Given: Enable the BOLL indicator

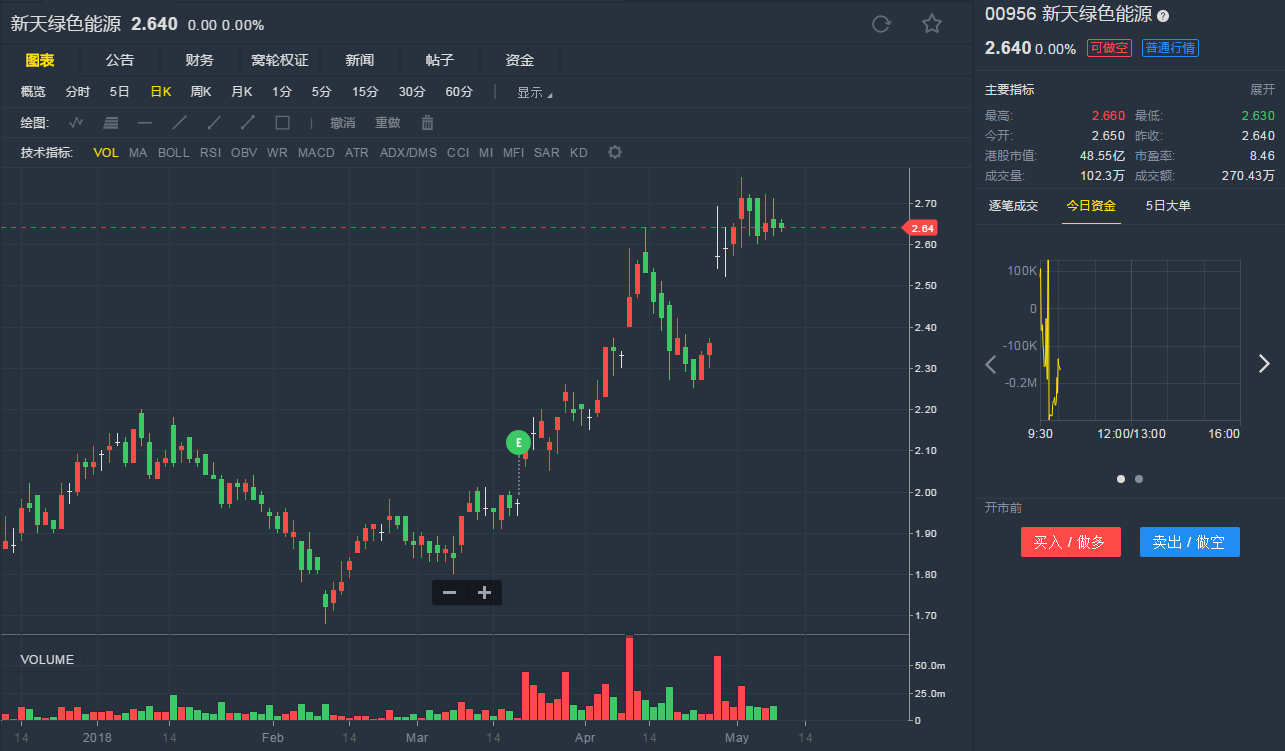Looking at the screenshot, I should [x=173, y=152].
